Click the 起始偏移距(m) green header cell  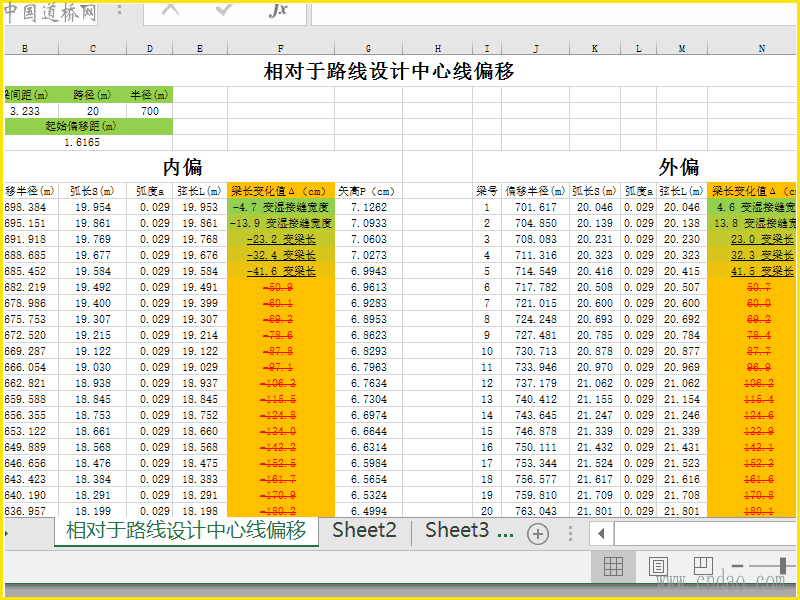(88, 127)
